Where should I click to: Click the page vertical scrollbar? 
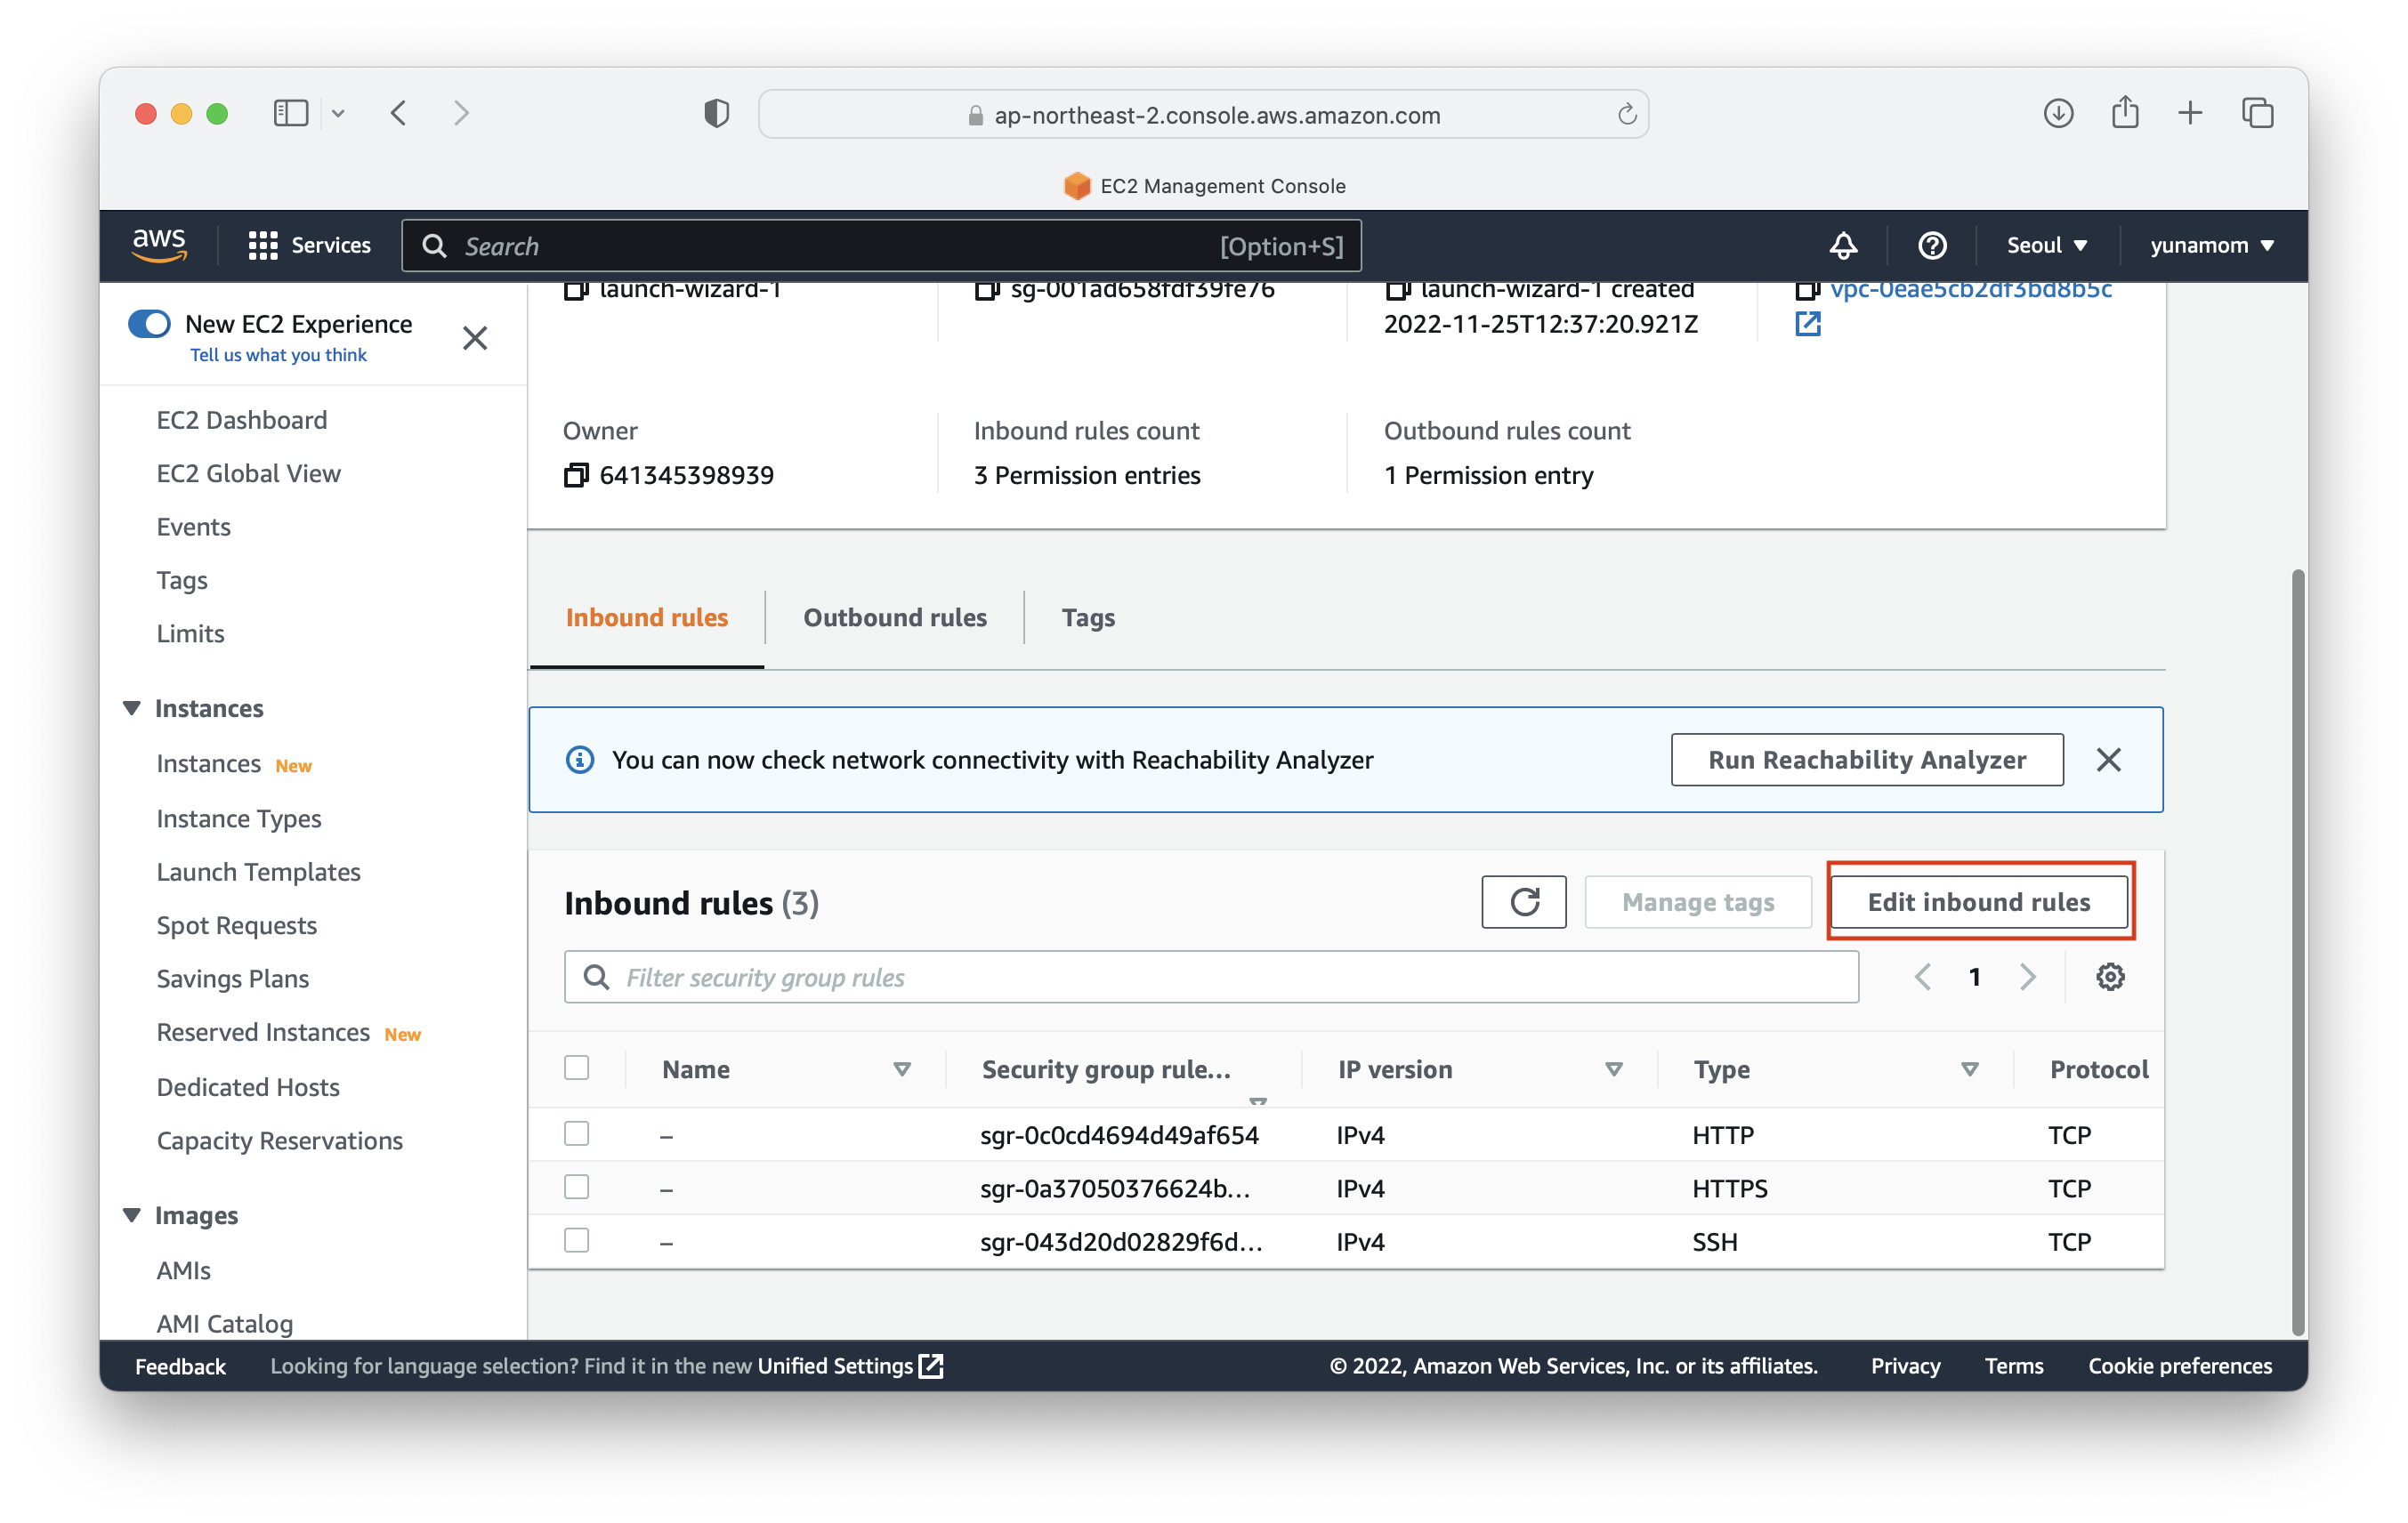click(2297, 950)
